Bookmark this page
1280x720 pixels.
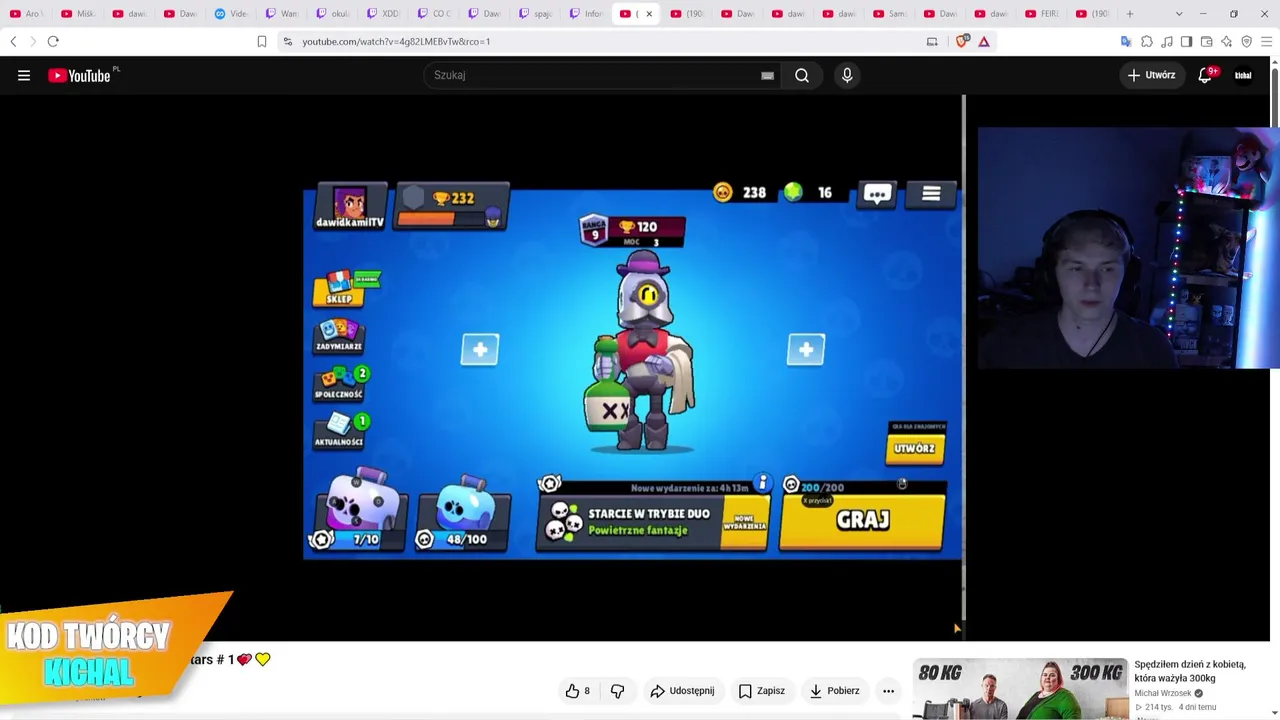pyautogui.click(x=262, y=41)
